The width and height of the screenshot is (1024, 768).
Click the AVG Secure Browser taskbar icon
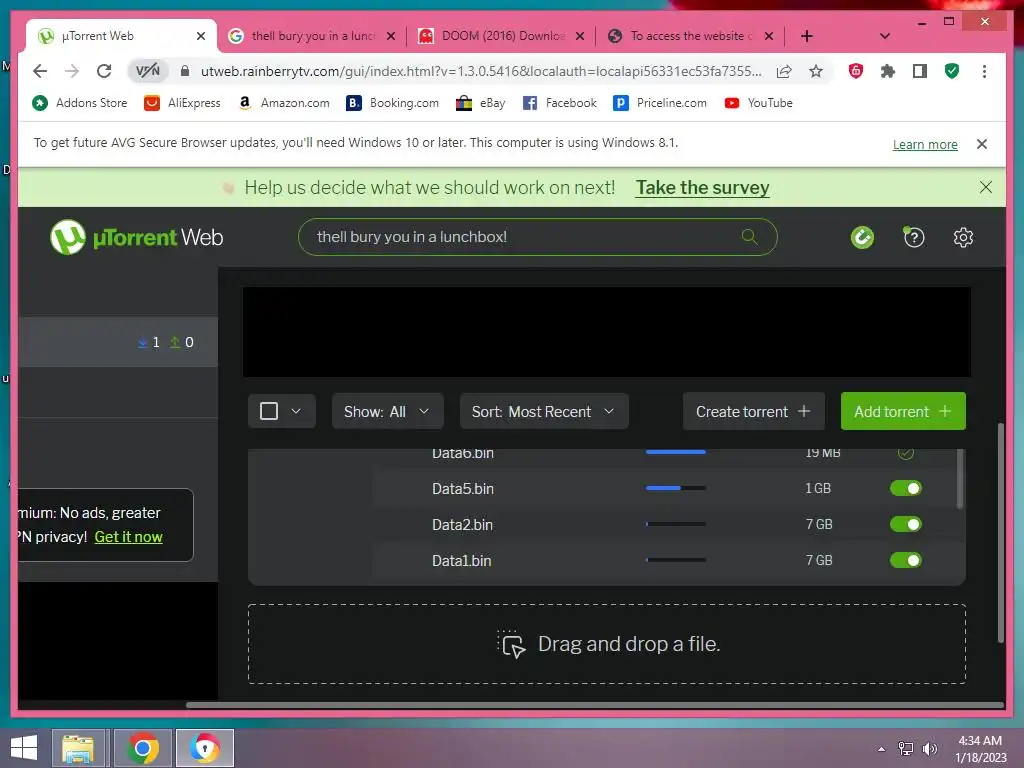(204, 748)
